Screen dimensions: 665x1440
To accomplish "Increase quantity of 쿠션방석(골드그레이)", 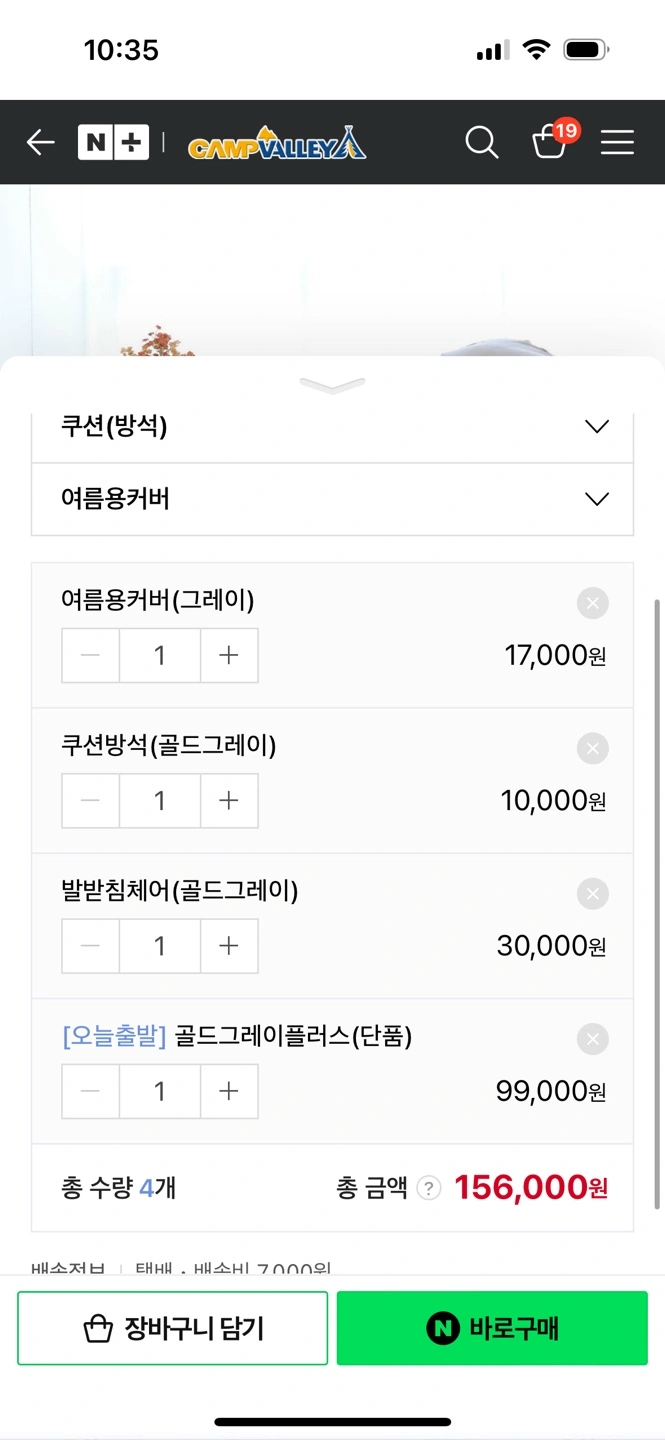I will pos(229,801).
